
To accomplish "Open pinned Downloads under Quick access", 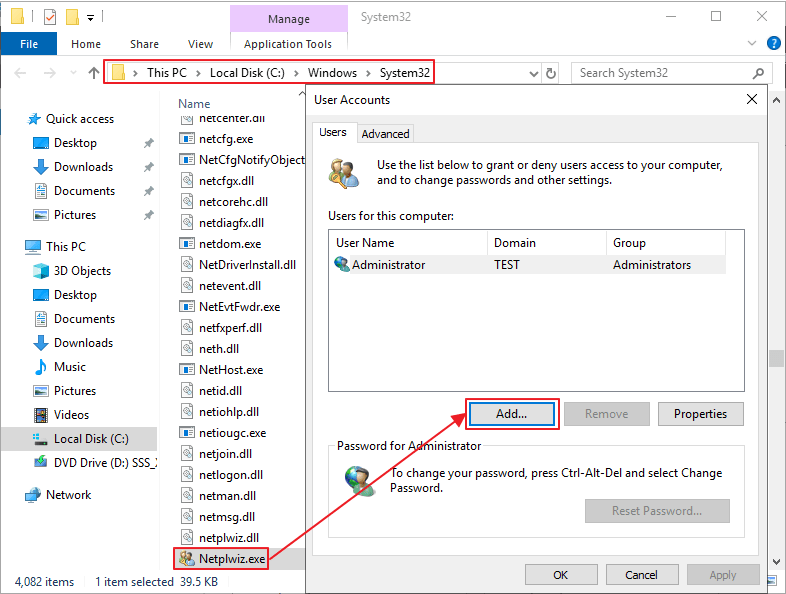I will coord(83,167).
